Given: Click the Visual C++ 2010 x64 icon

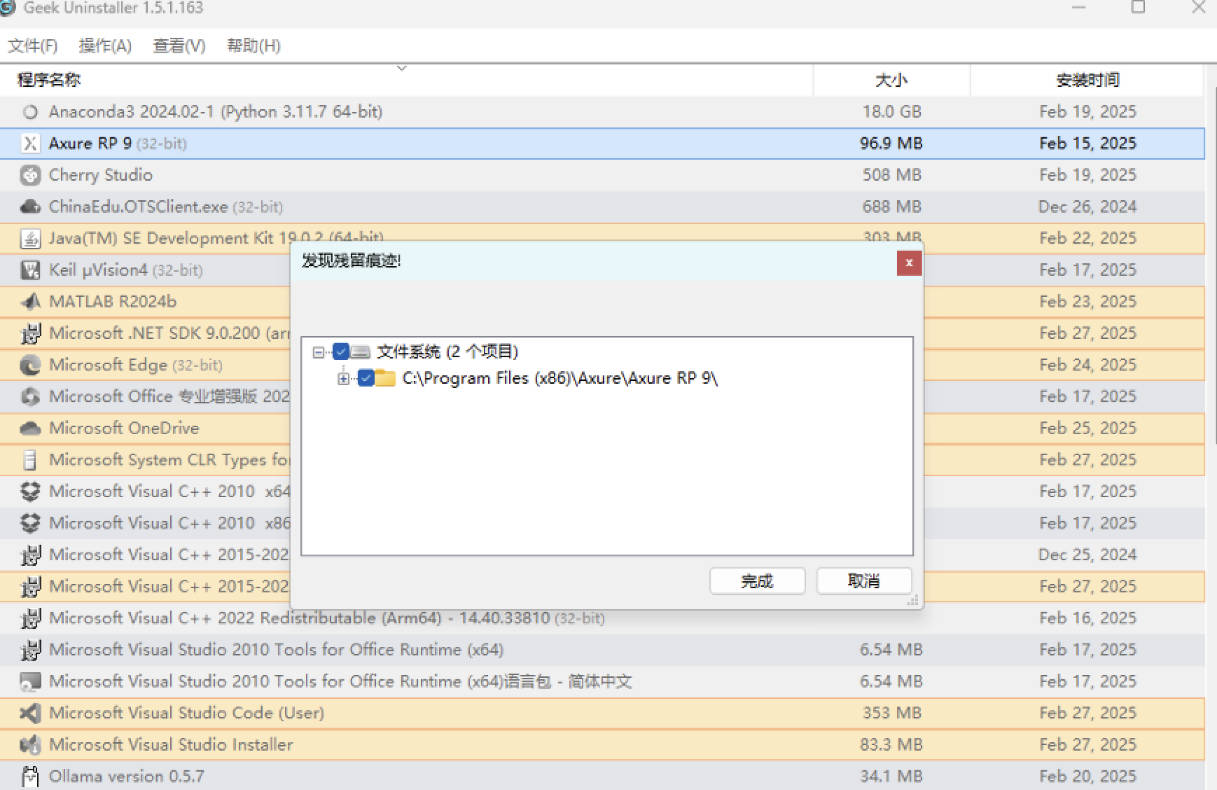Looking at the screenshot, I should point(30,492).
